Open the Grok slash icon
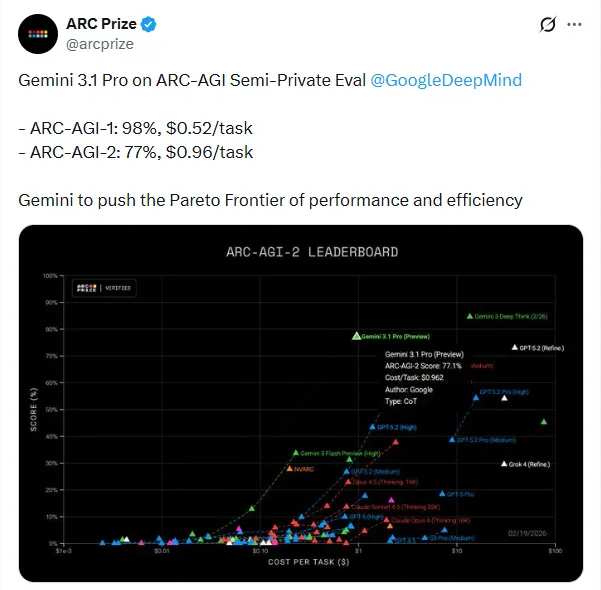The width and height of the screenshot is (601, 590). [547, 25]
